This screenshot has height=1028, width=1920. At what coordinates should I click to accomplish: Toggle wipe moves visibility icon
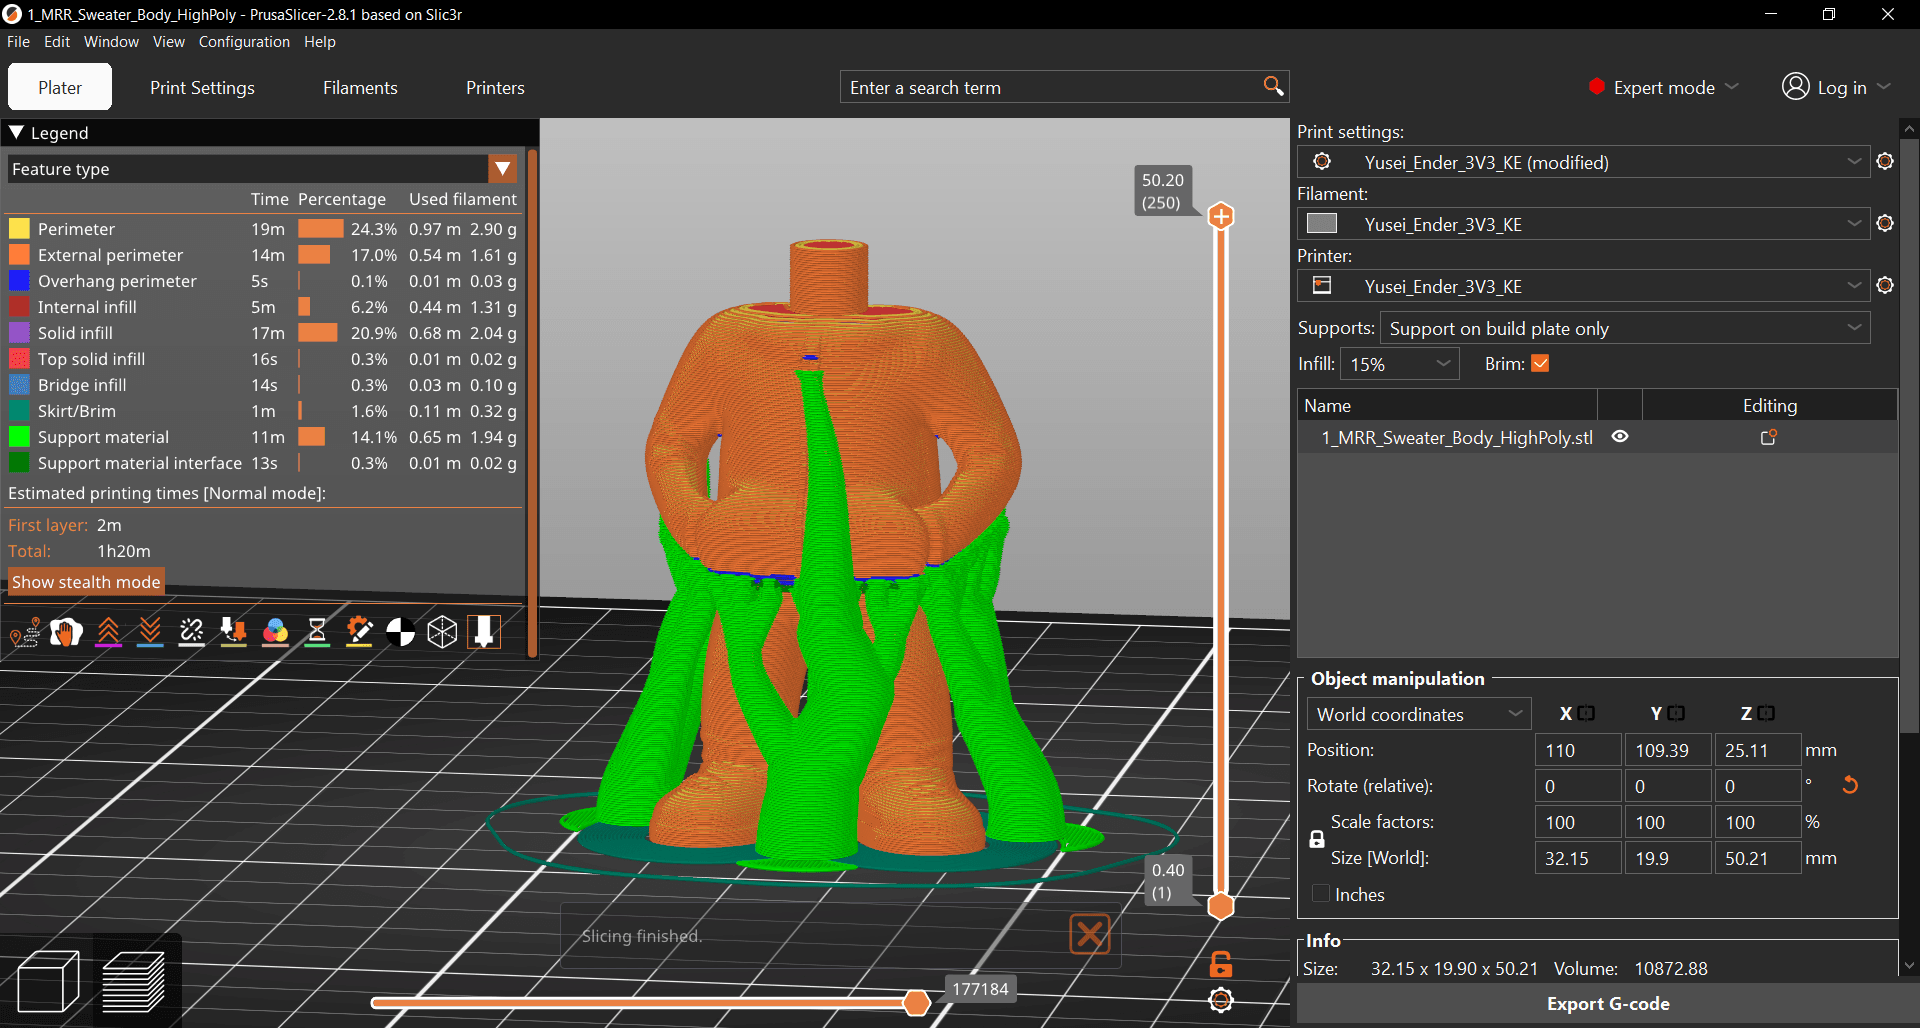(x=66, y=632)
